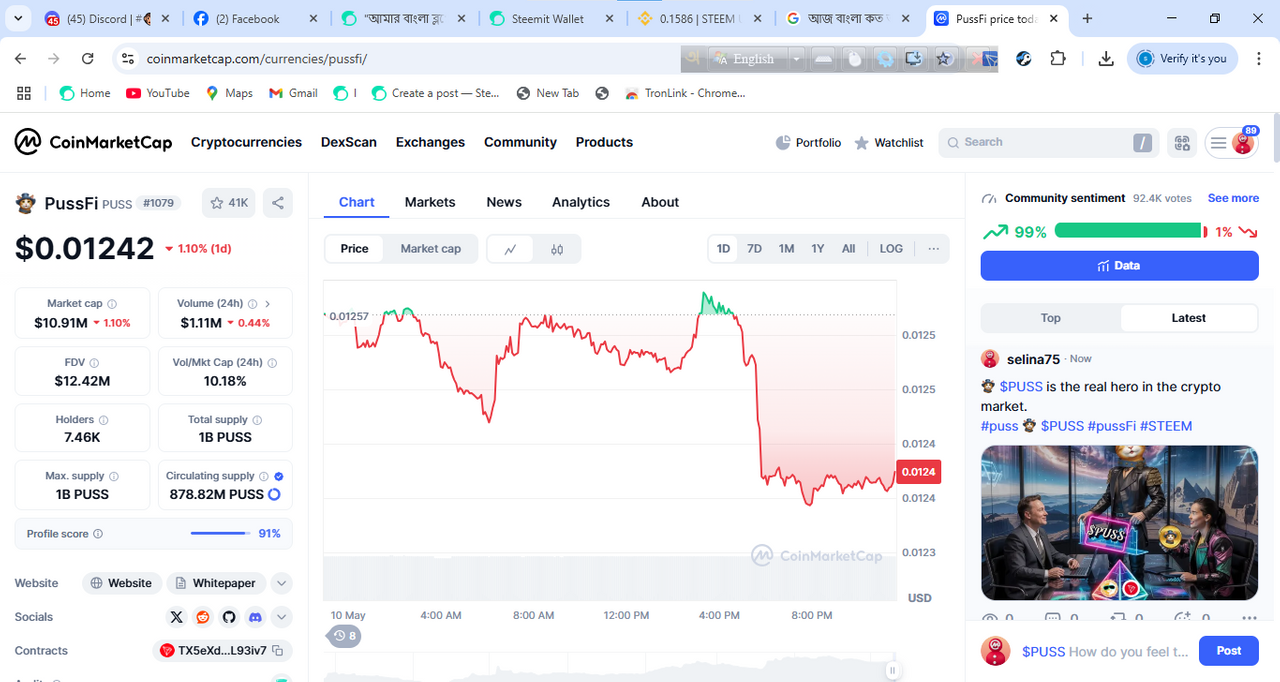The height and width of the screenshot is (682, 1280).
Task: Click the share icon beside PussFi
Action: click(x=278, y=203)
